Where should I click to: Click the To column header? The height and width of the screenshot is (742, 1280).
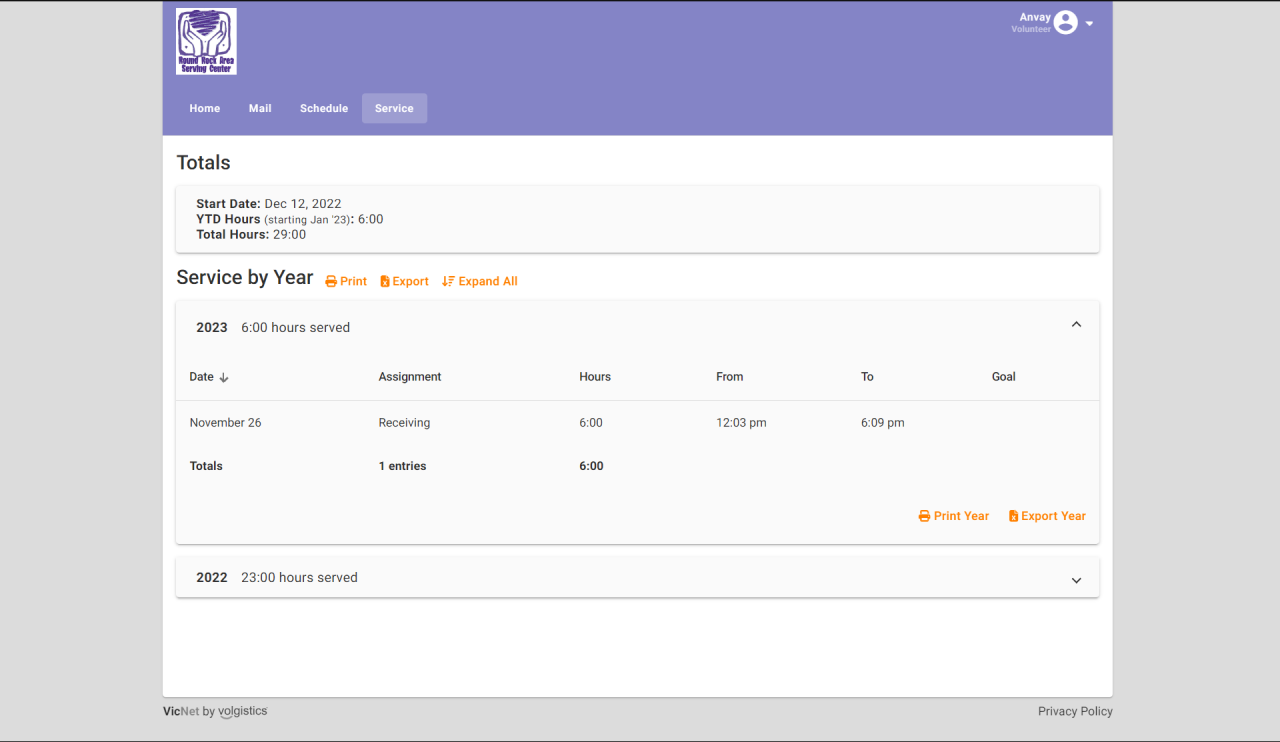tap(867, 377)
